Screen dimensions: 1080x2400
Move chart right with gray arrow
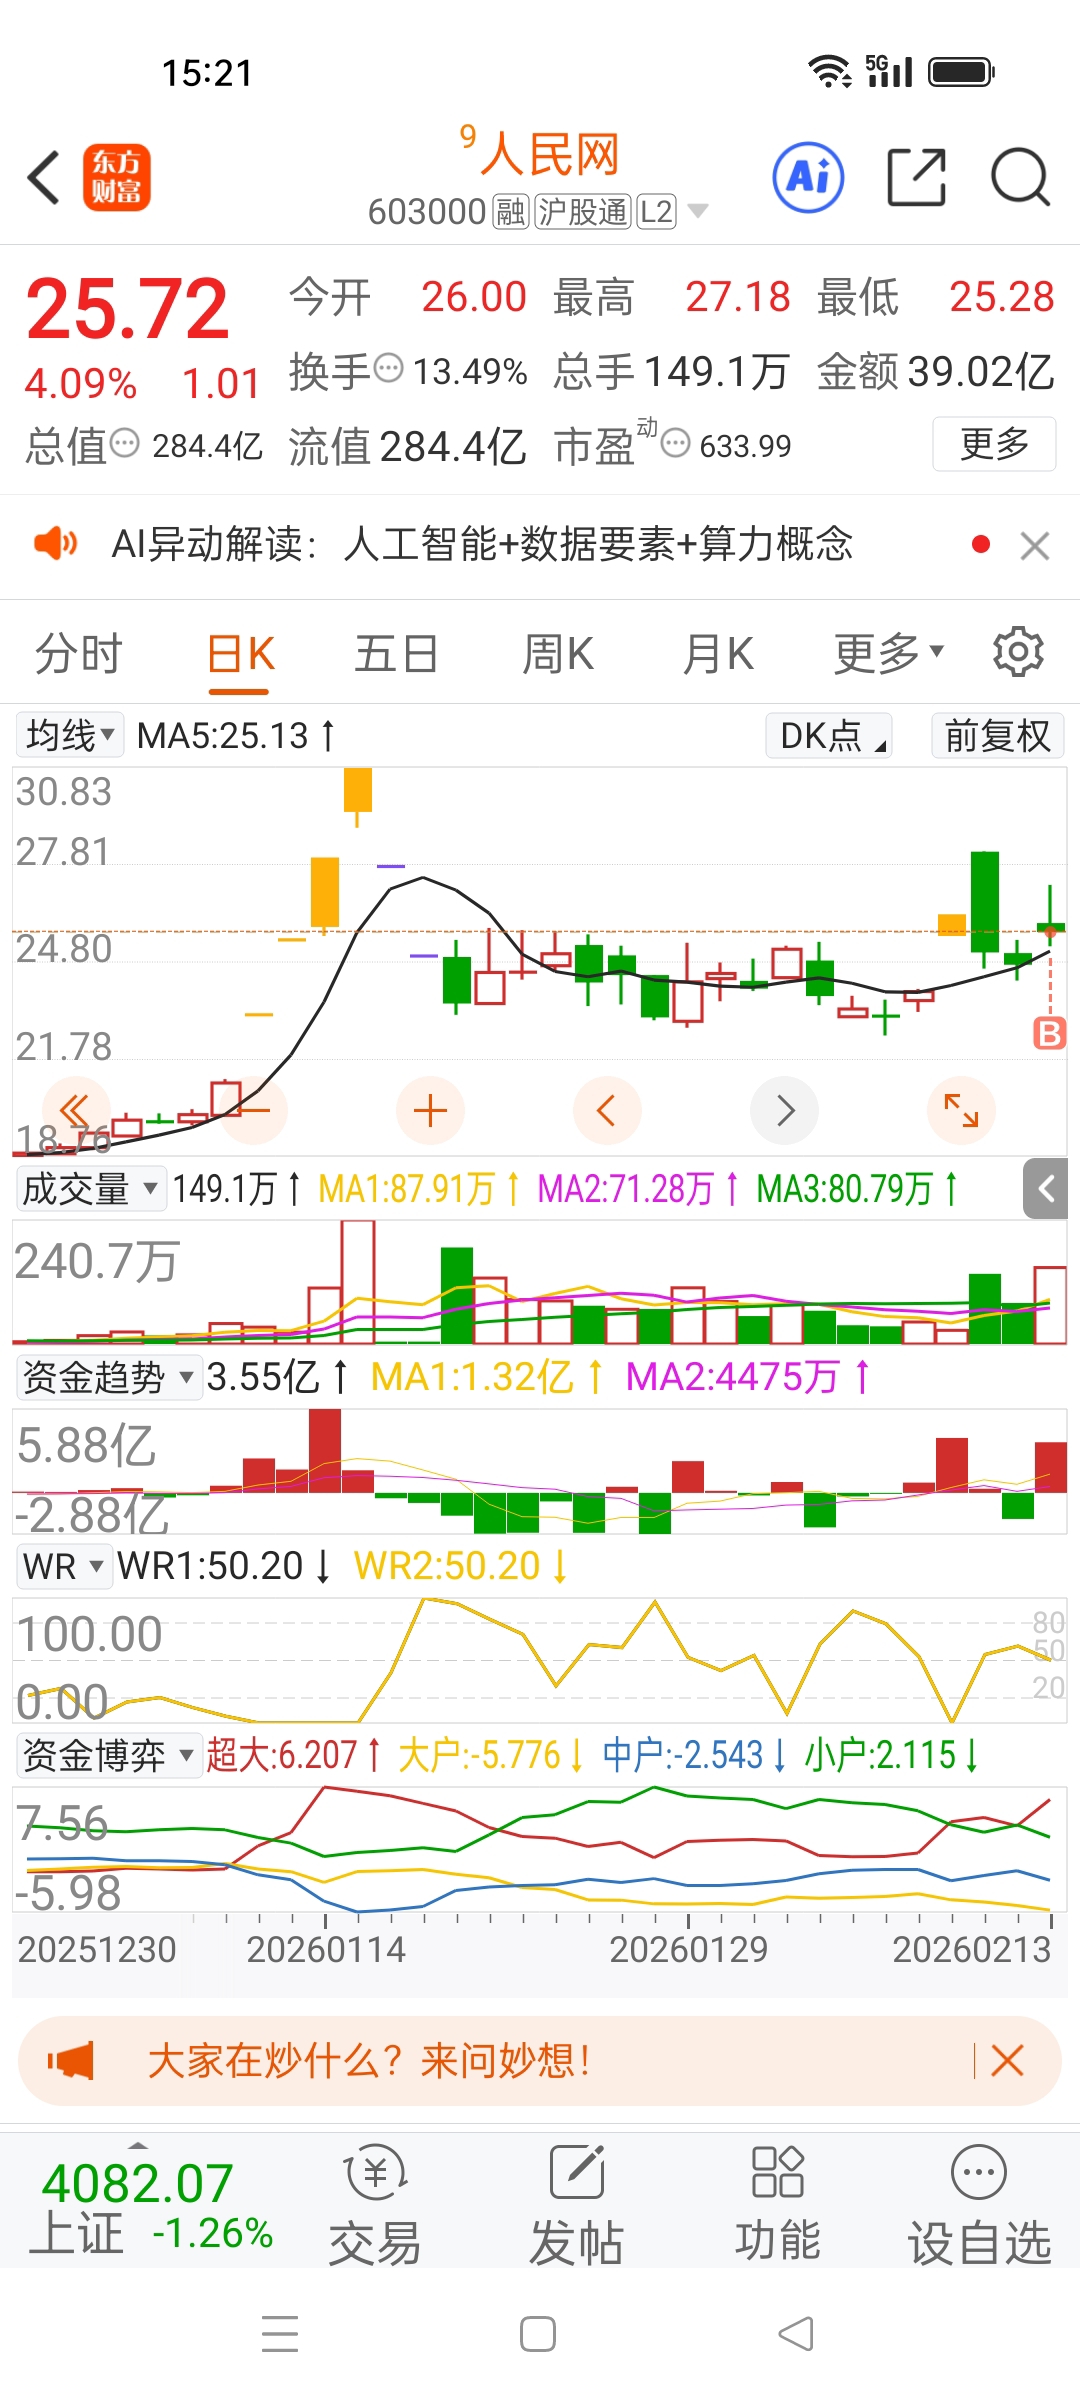pyautogui.click(x=784, y=1110)
